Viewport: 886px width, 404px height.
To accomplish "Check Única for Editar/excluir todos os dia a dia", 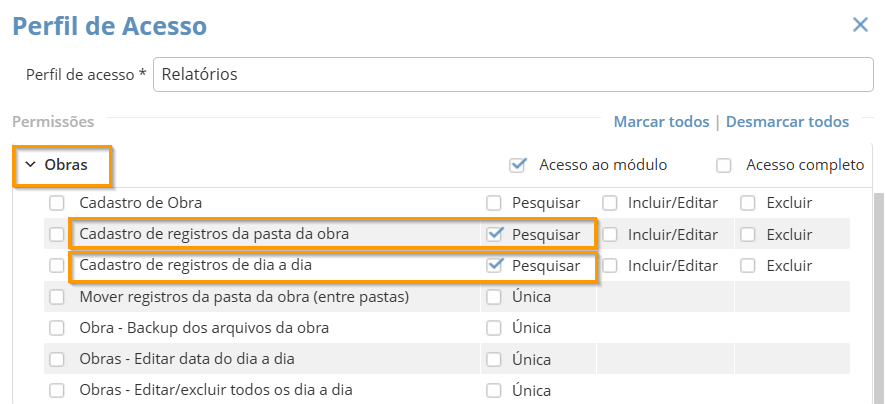I will pos(494,390).
